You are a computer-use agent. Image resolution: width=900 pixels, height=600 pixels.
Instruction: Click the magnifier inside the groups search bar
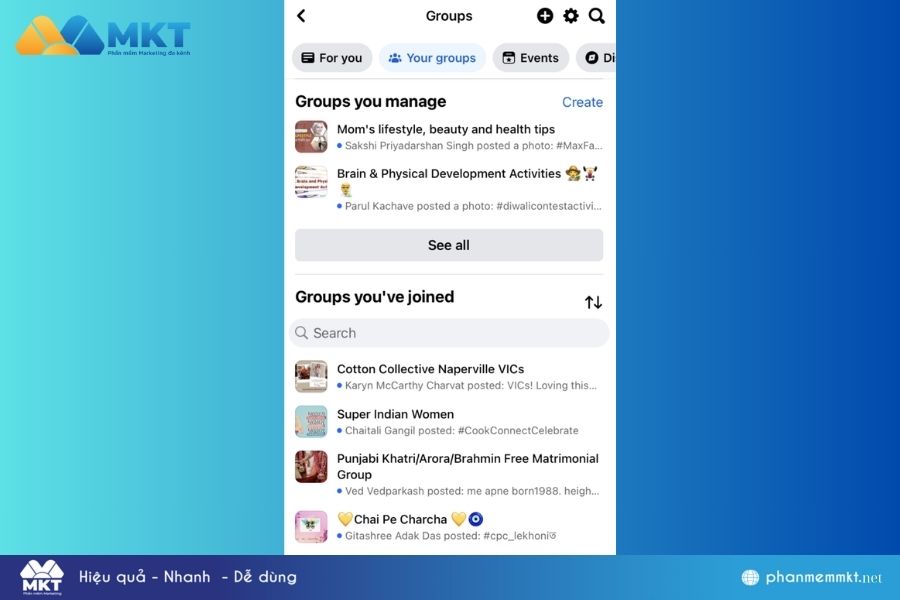302,332
